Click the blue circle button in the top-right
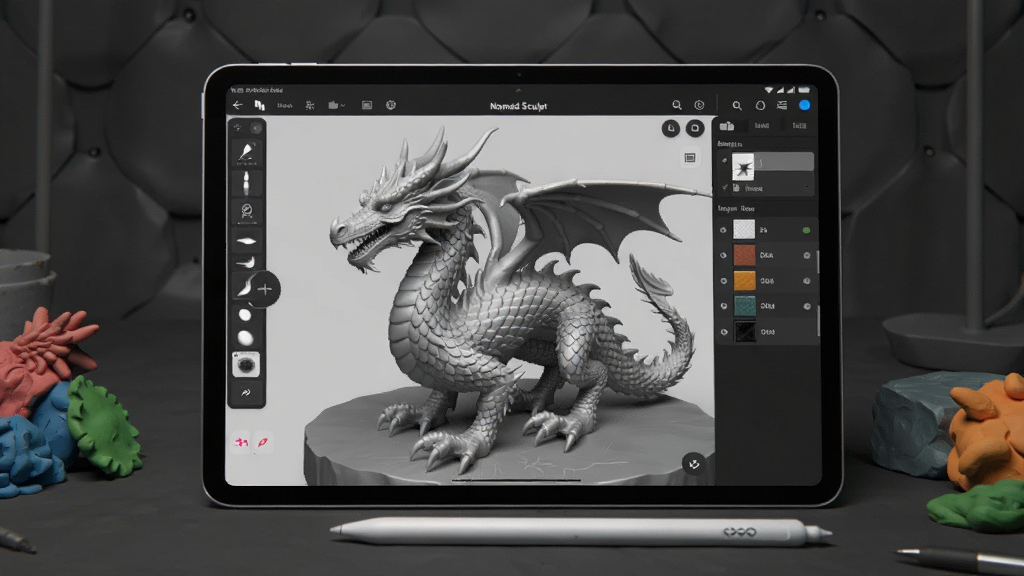Screen dimensions: 1024x576 pyautogui.click(x=804, y=105)
